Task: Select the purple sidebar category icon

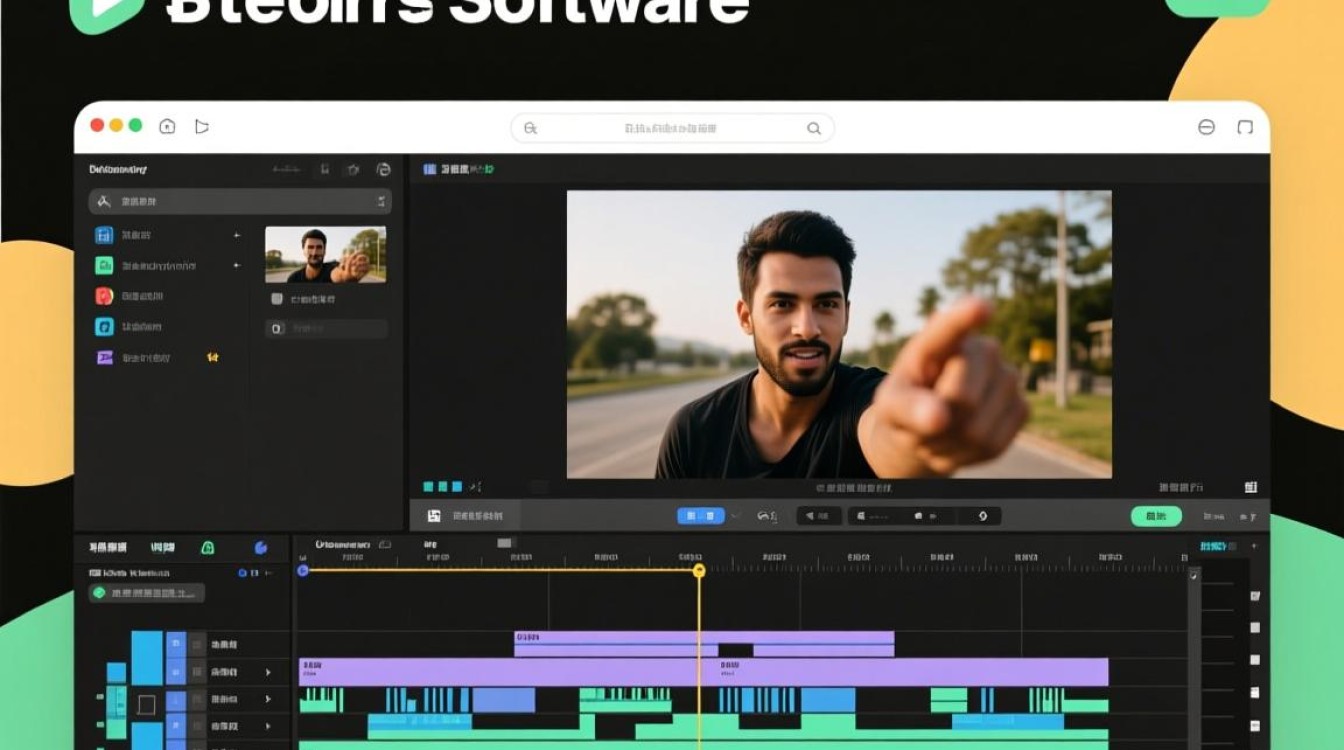Action: [104, 357]
